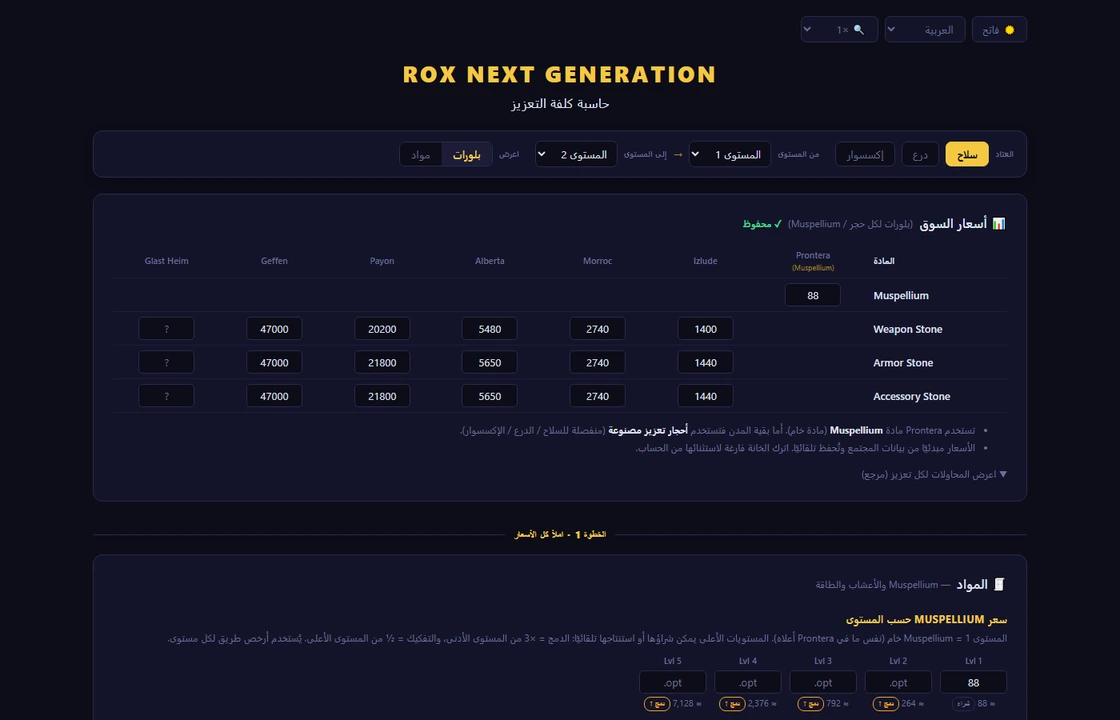Edit Armor Stone Payon price field
Image resolution: width=1120 pixels, height=720 pixels.
382,362
